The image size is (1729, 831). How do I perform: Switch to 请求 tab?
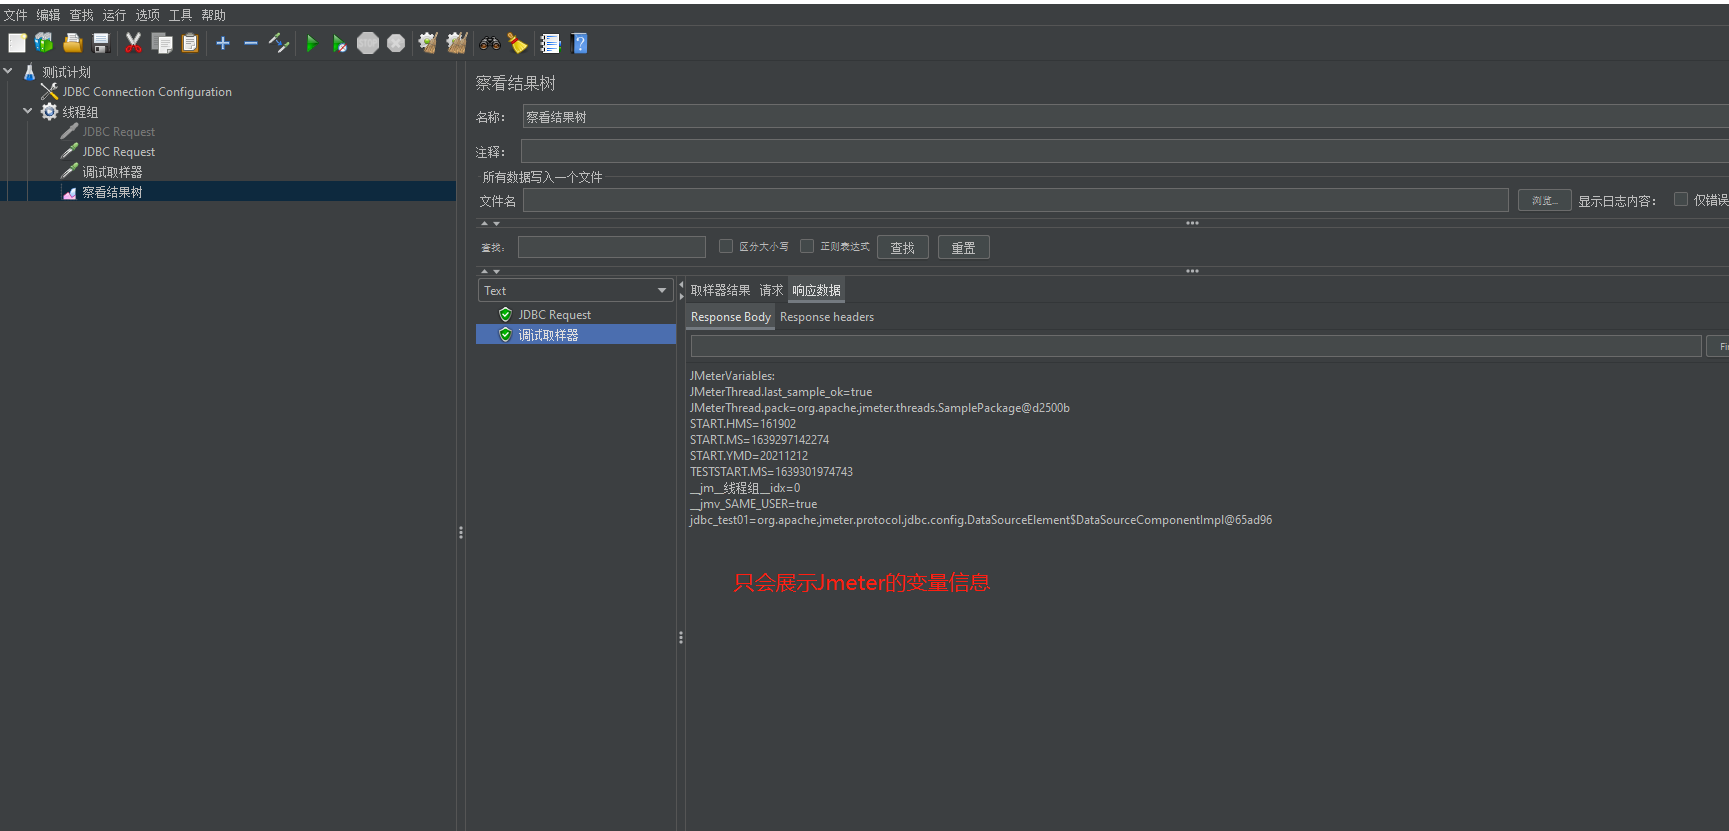point(771,290)
